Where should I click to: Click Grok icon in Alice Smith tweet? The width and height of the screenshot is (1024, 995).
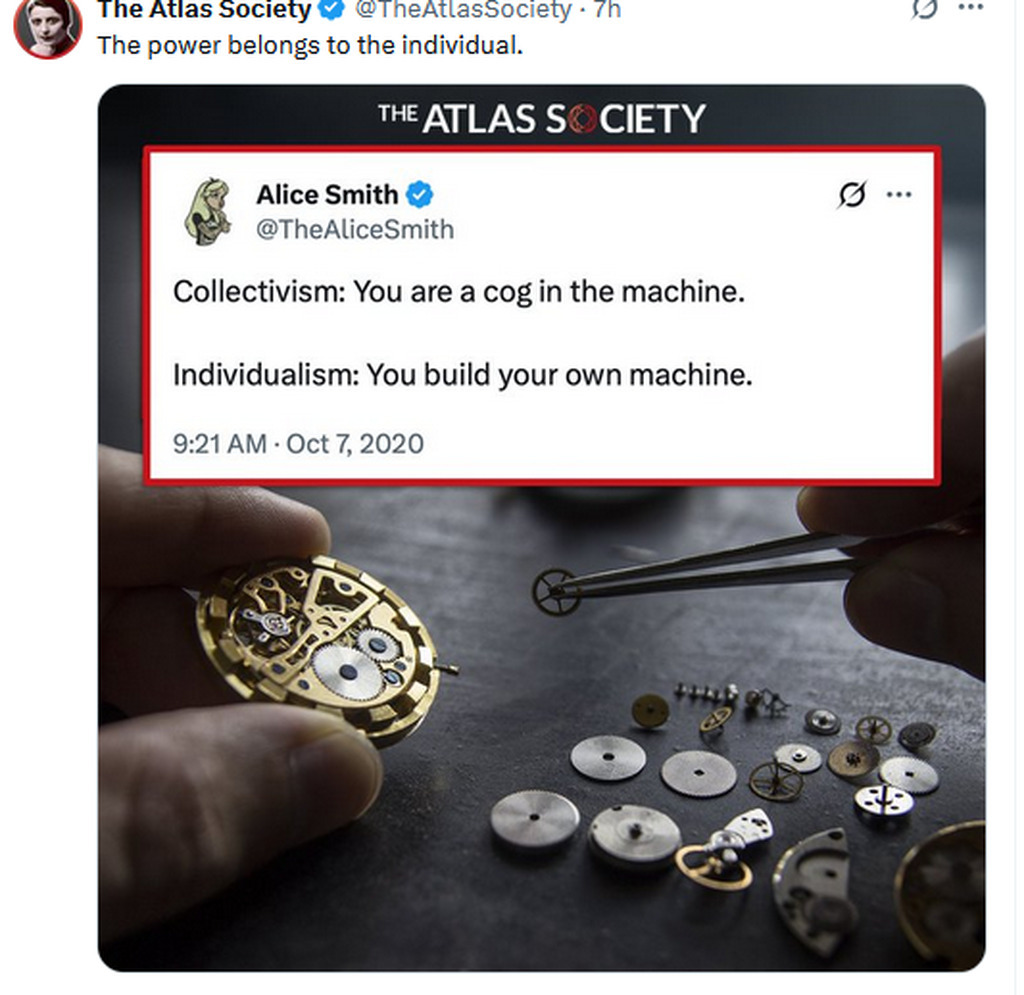(852, 195)
